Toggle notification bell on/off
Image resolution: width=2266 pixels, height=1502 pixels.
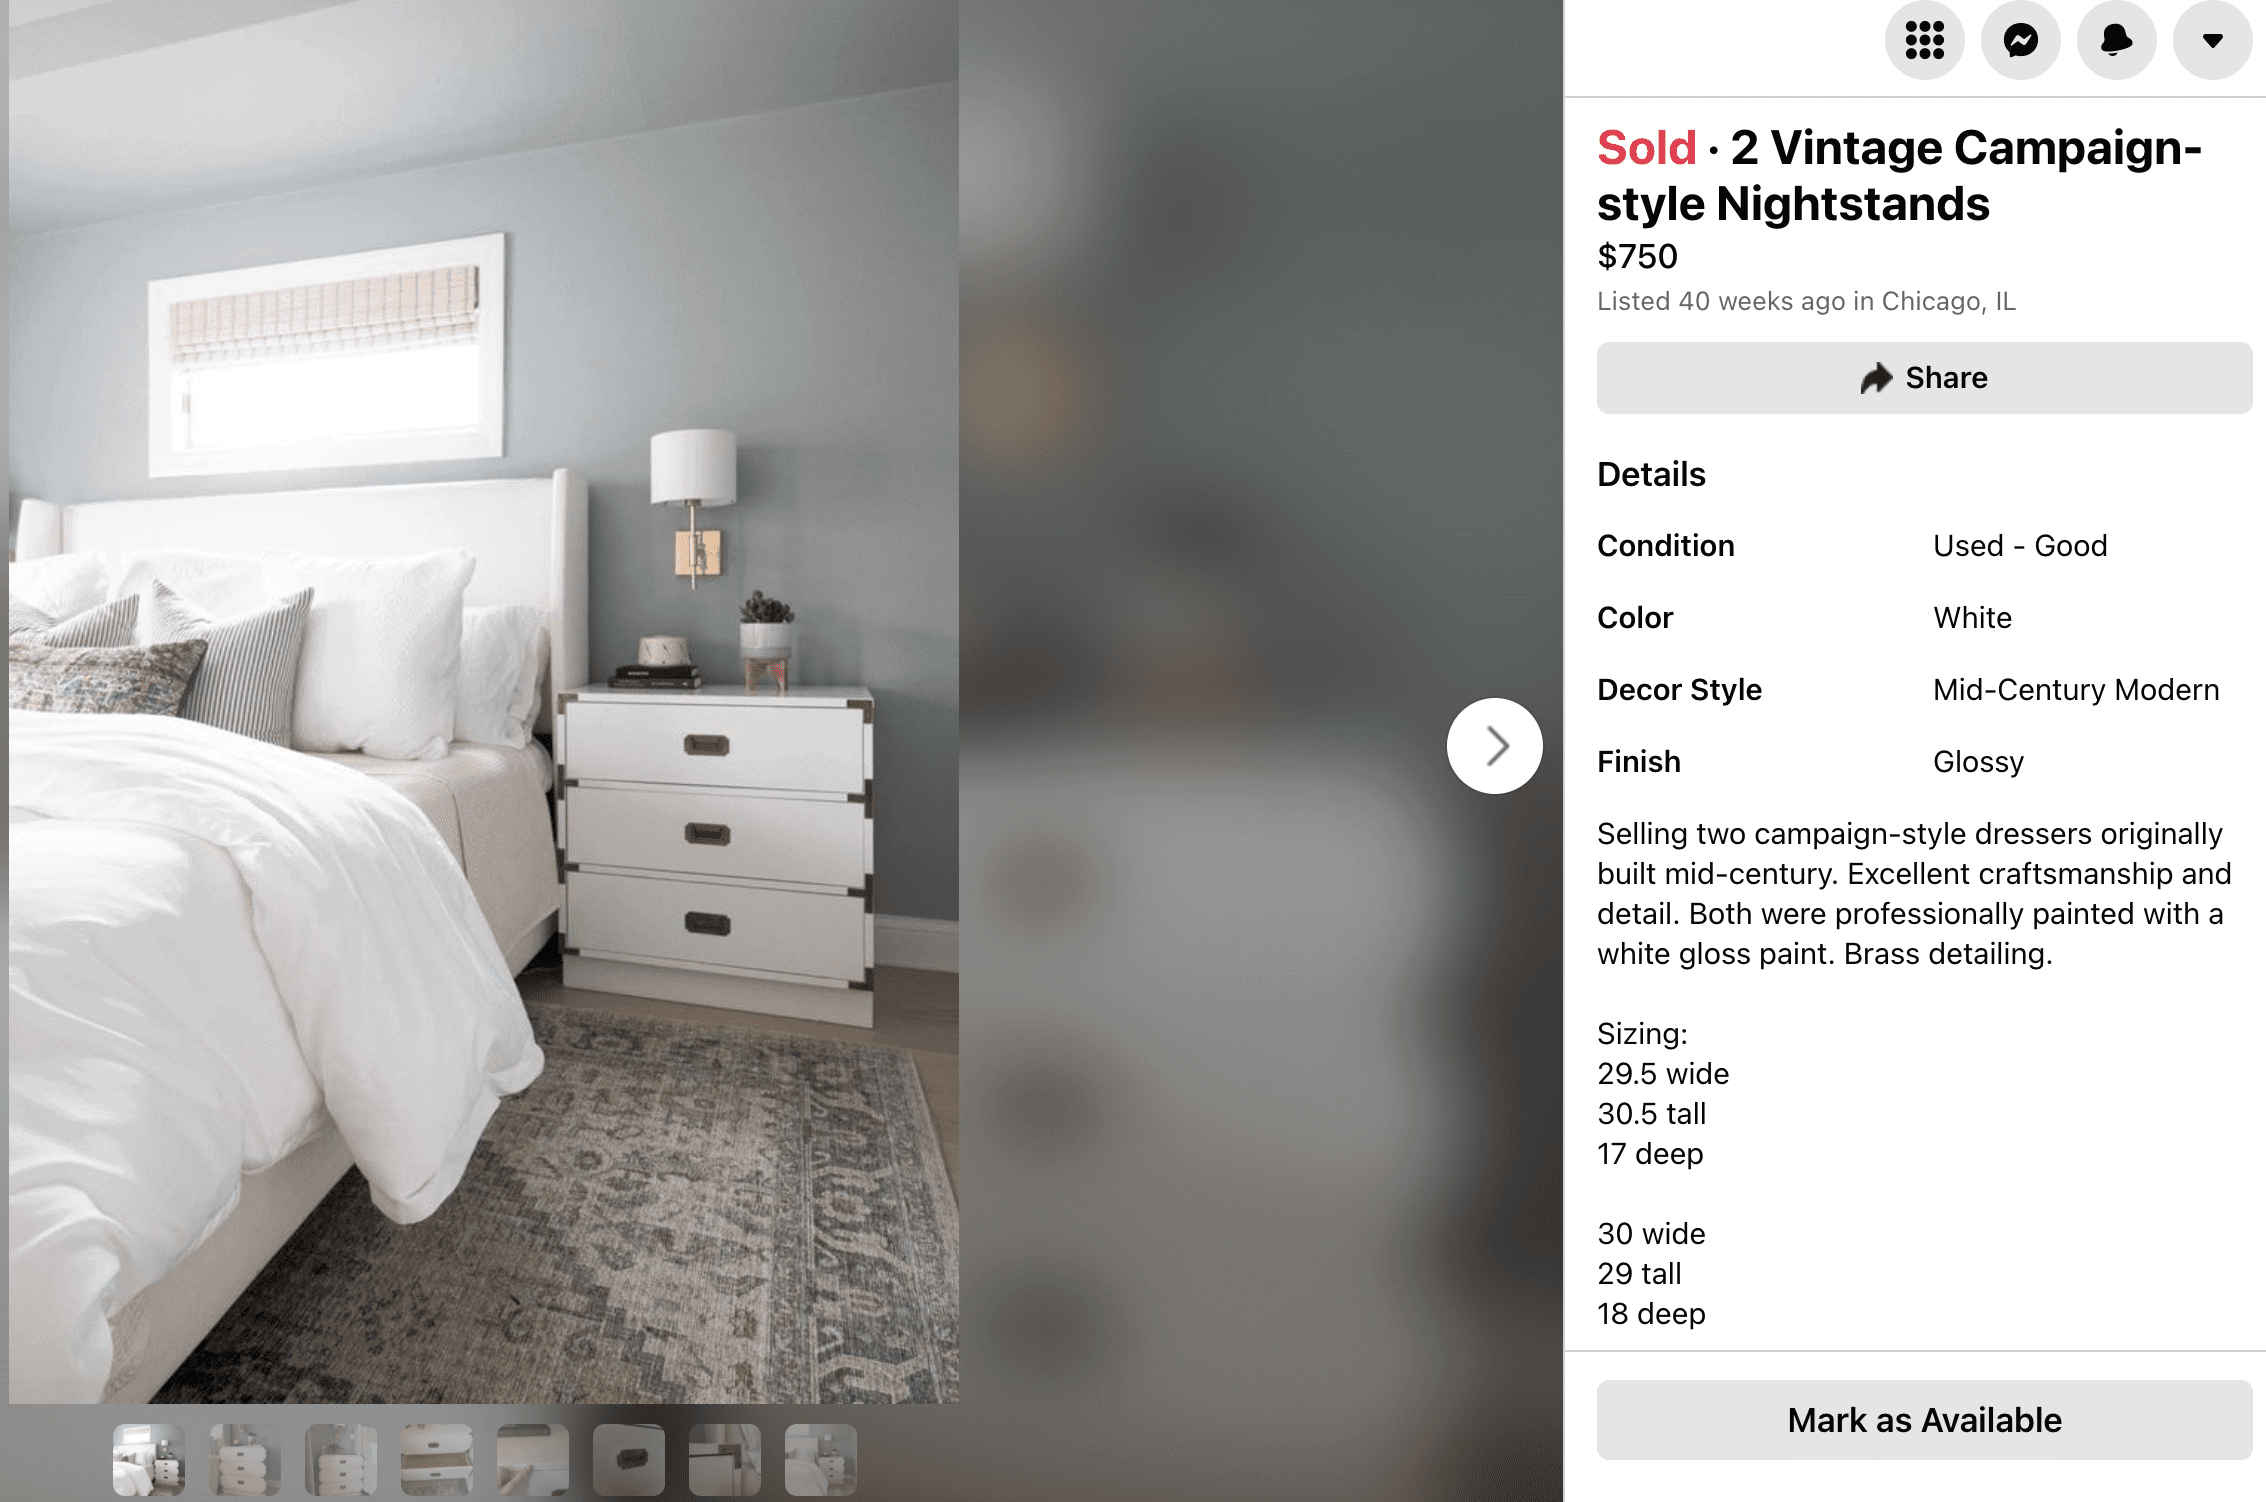coord(2115,40)
